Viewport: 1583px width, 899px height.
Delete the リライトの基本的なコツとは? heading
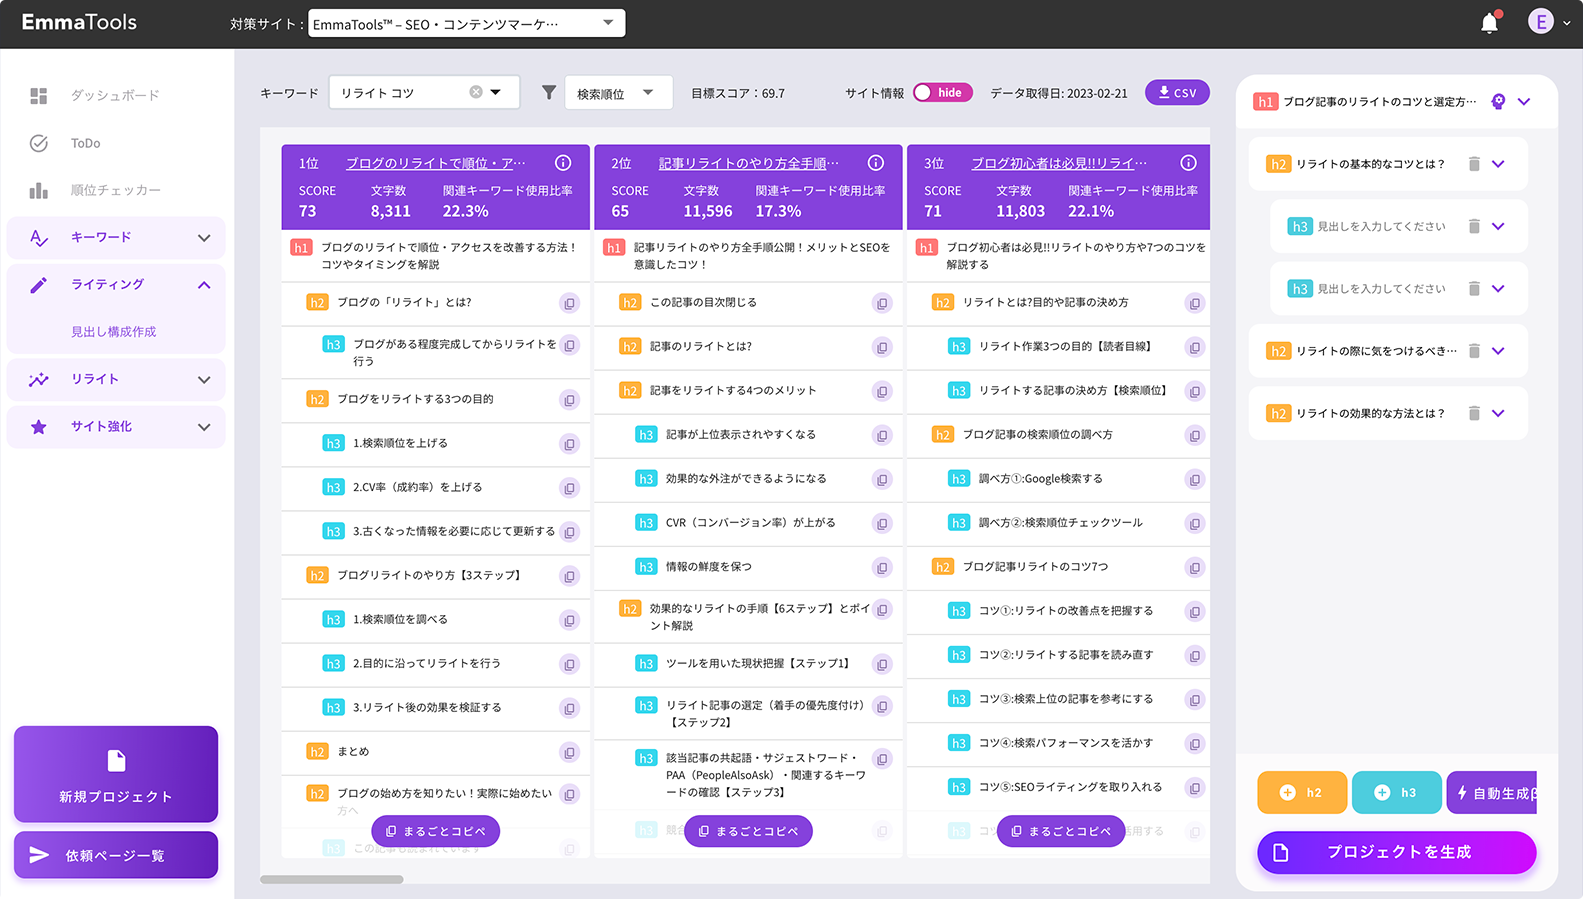pyautogui.click(x=1474, y=164)
